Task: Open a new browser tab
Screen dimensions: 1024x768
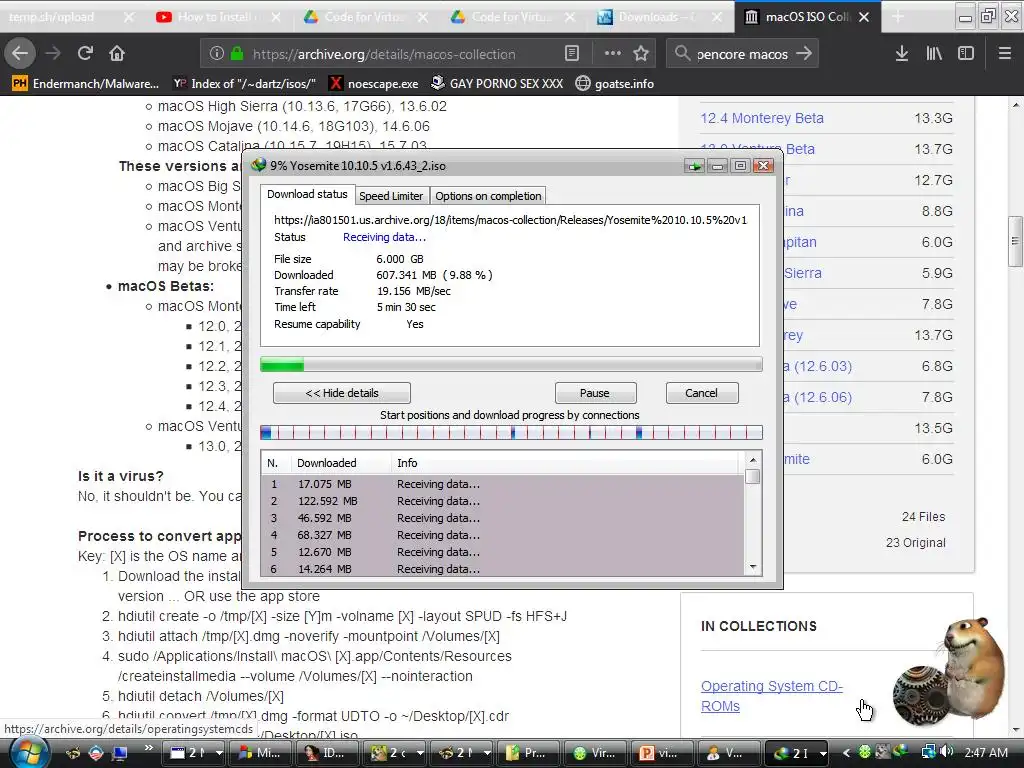Action: (898, 17)
